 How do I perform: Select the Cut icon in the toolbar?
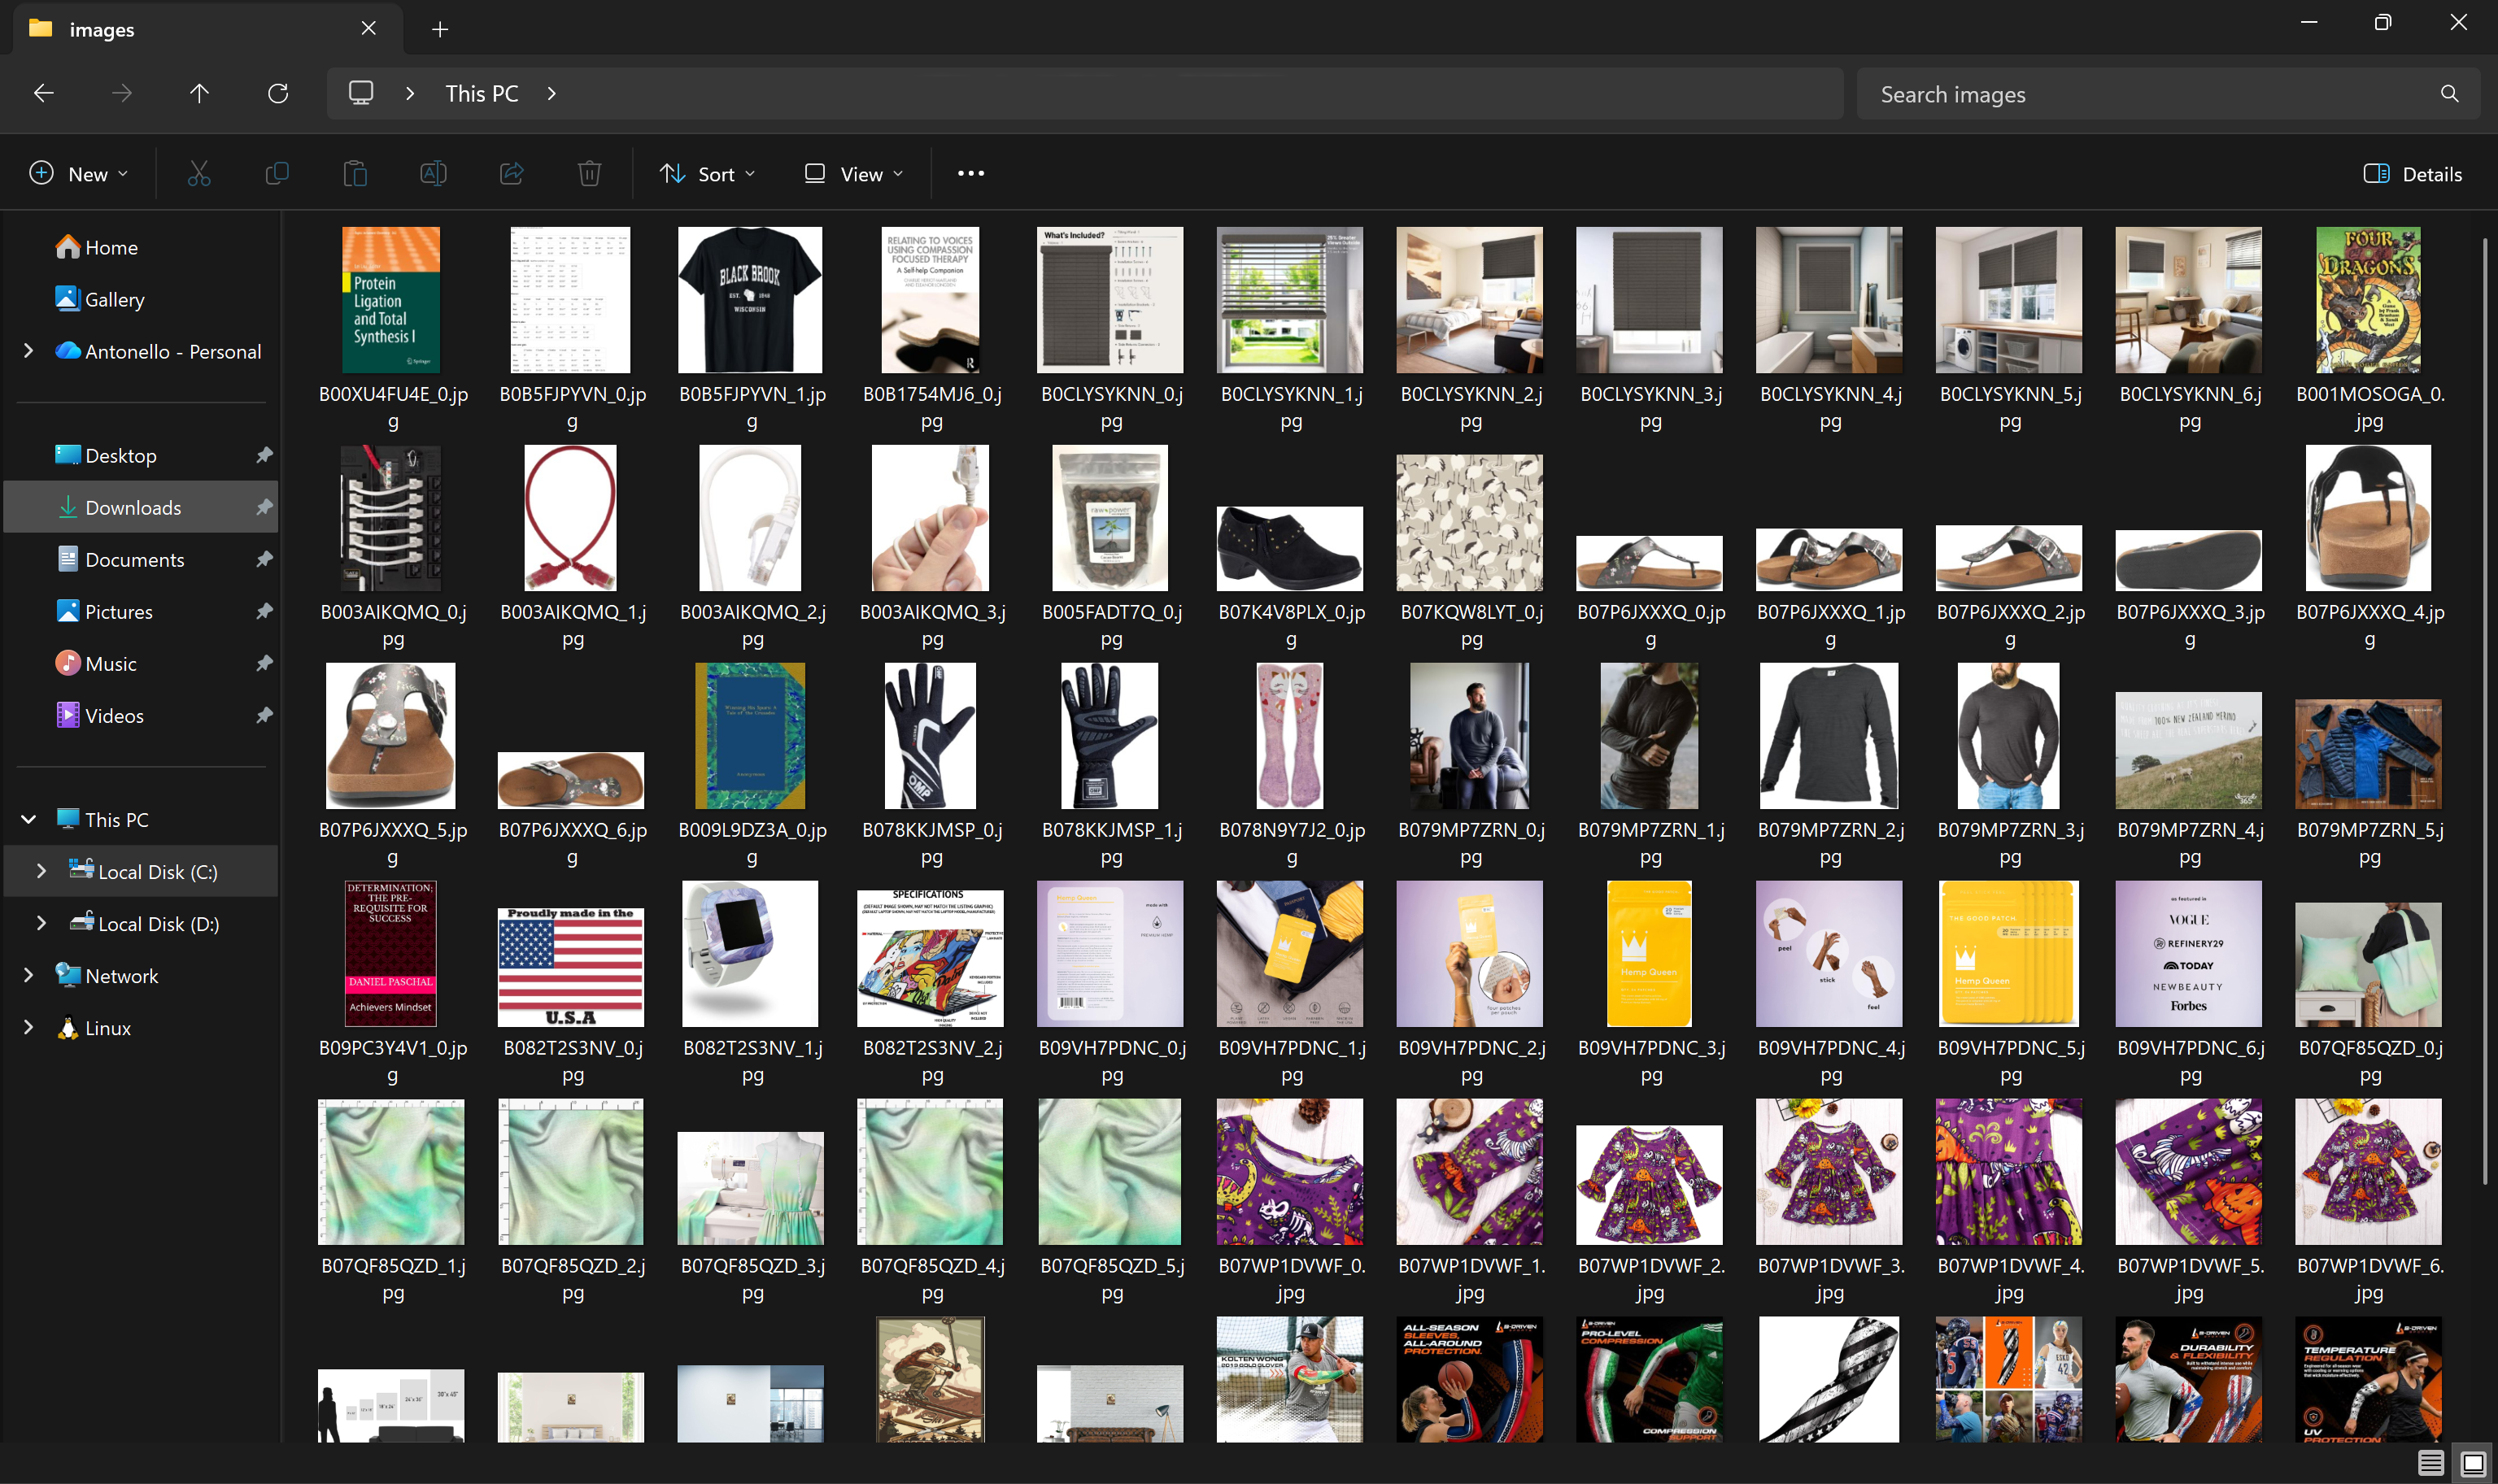click(x=198, y=173)
